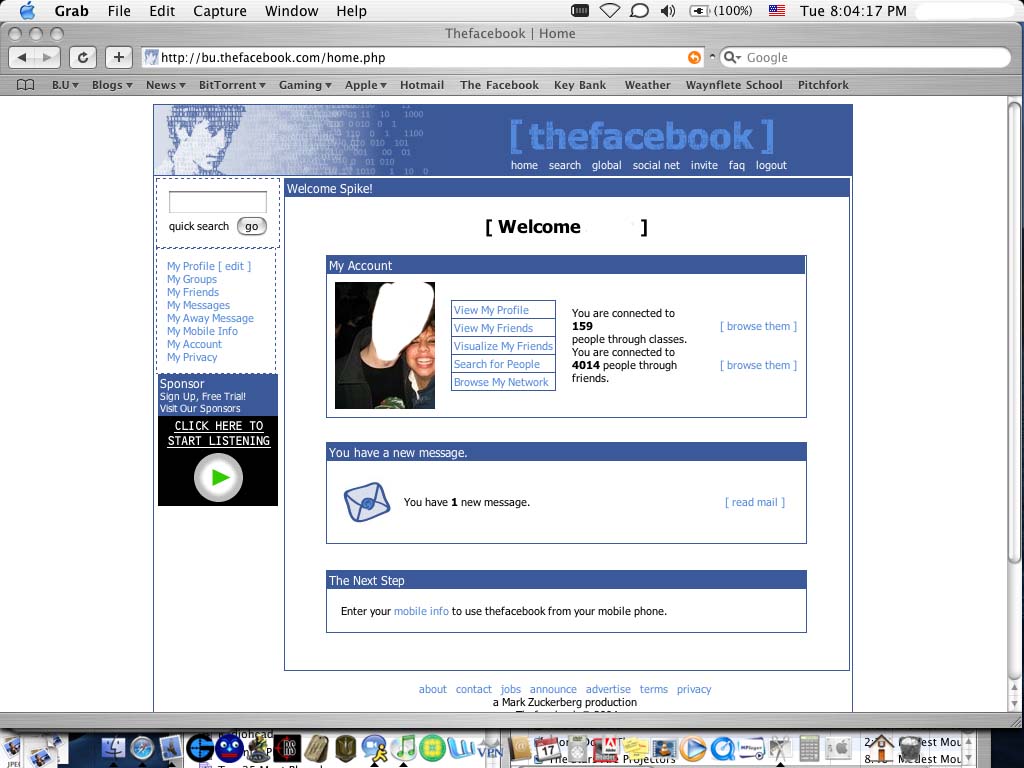Open the News bookmarks dropdown
The height and width of the screenshot is (768, 1024).
pos(165,85)
